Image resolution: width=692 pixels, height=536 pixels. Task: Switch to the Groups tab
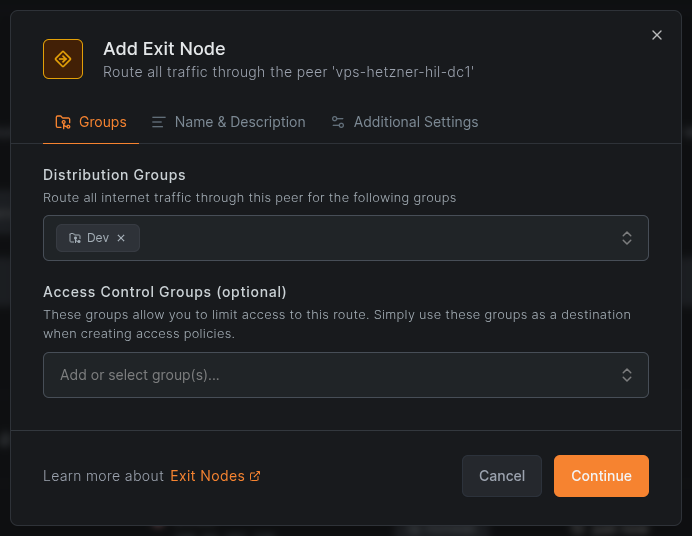tap(91, 122)
